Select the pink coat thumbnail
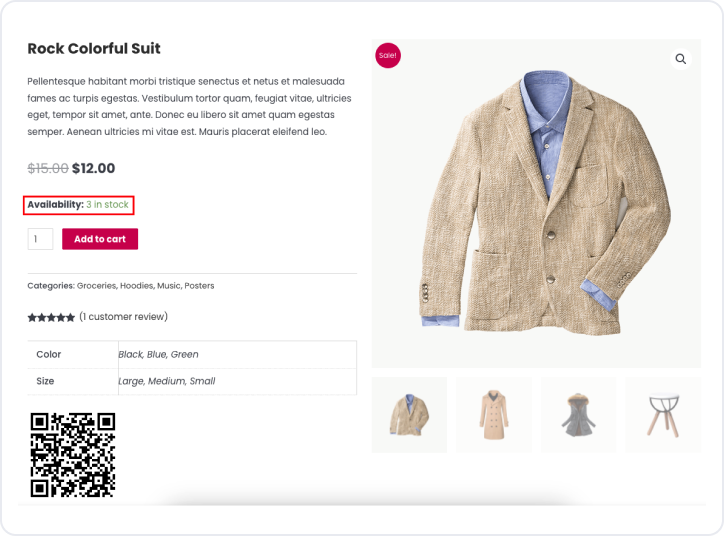This screenshot has width=724, height=536. coord(493,414)
